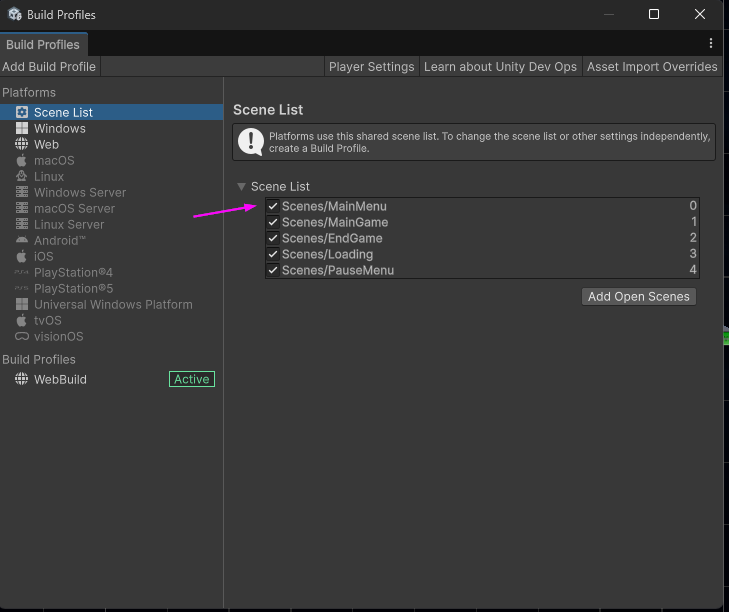Open the three-dot window options menu
The width and height of the screenshot is (729, 612).
[x=711, y=43]
